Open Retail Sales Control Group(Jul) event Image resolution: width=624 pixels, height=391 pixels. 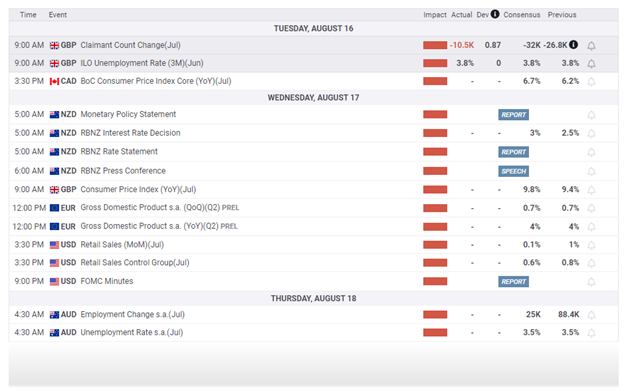[x=135, y=263]
